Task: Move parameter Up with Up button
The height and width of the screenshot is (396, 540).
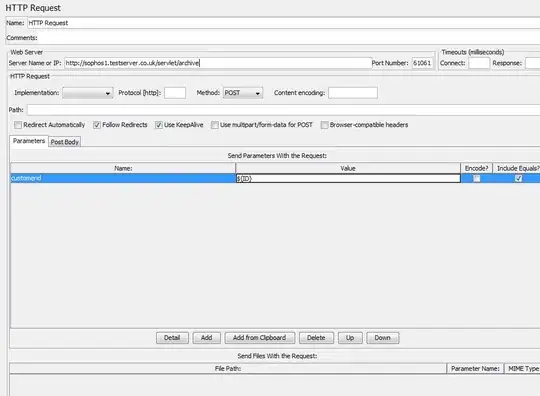Action: click(x=350, y=338)
